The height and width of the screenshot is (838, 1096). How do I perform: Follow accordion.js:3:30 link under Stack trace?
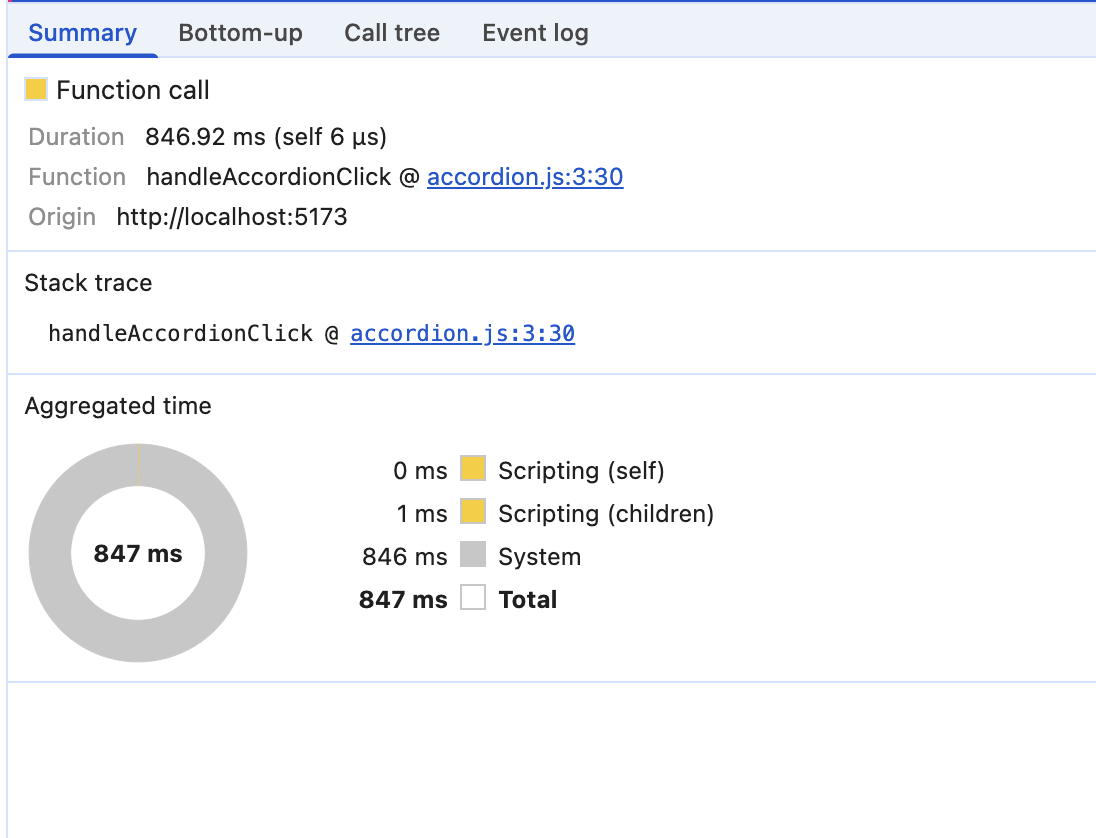(x=462, y=333)
